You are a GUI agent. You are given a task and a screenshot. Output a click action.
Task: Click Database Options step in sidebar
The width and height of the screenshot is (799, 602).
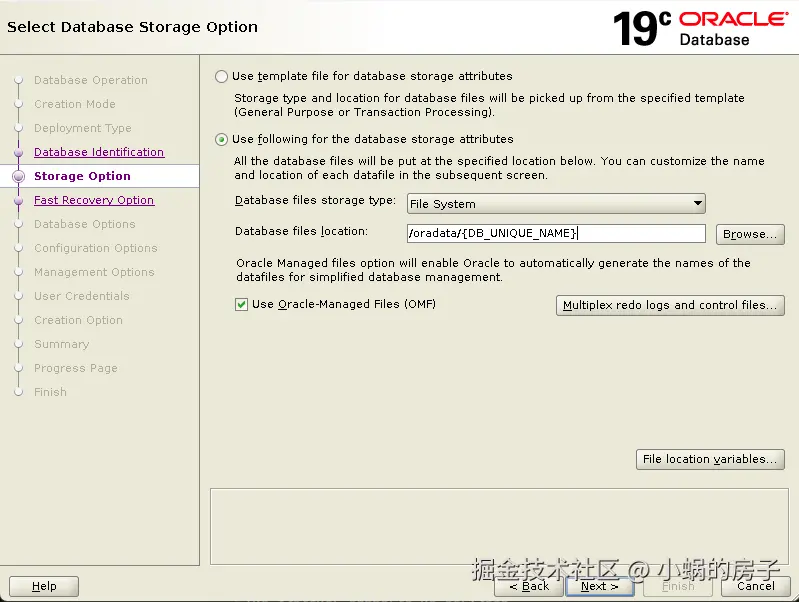tap(85, 224)
